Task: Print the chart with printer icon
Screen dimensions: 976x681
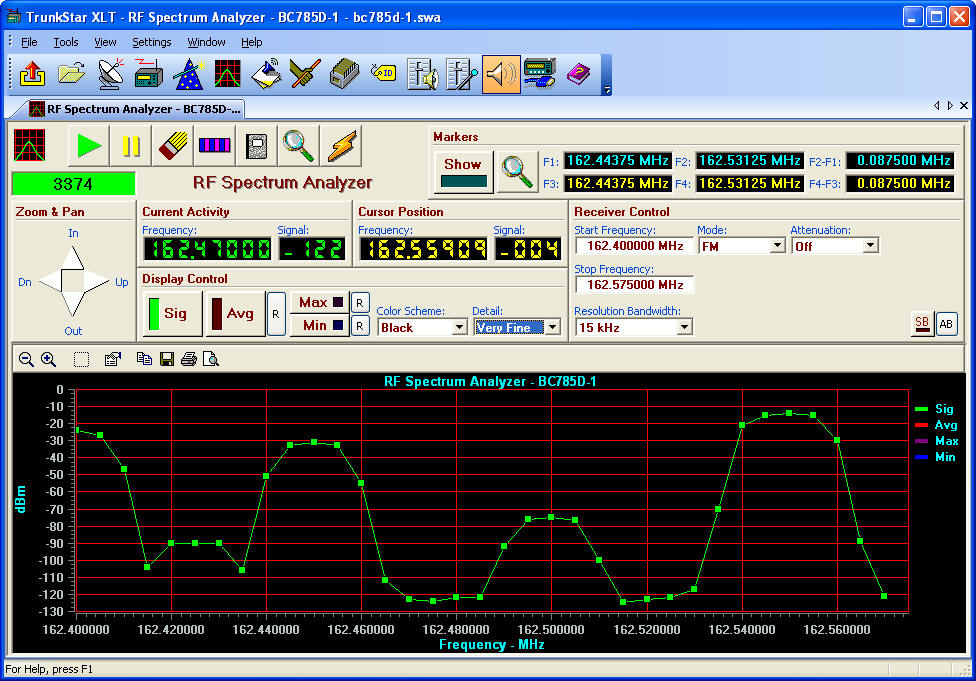Action: 189,359
